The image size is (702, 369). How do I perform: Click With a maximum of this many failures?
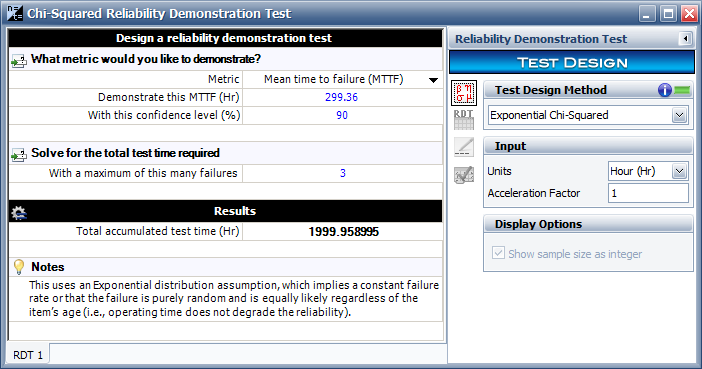pyautogui.click(x=143, y=173)
